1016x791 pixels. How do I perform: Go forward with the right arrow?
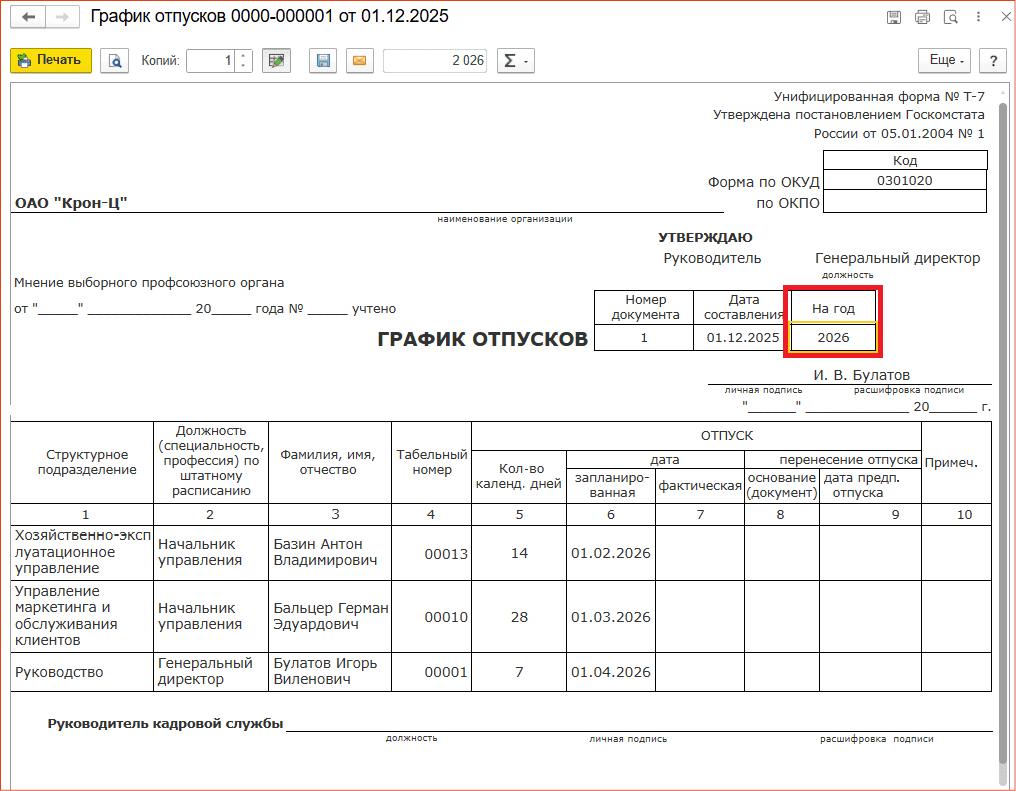62,17
